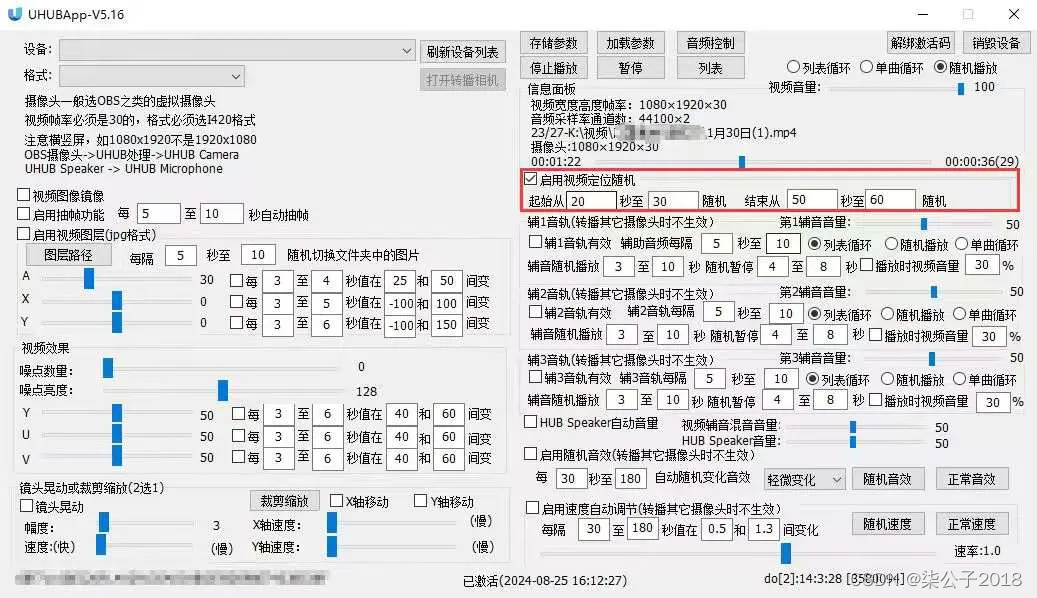Click the 刷新设备列表 button to refresh devices
Screen dimensions: 1037x598
point(462,50)
